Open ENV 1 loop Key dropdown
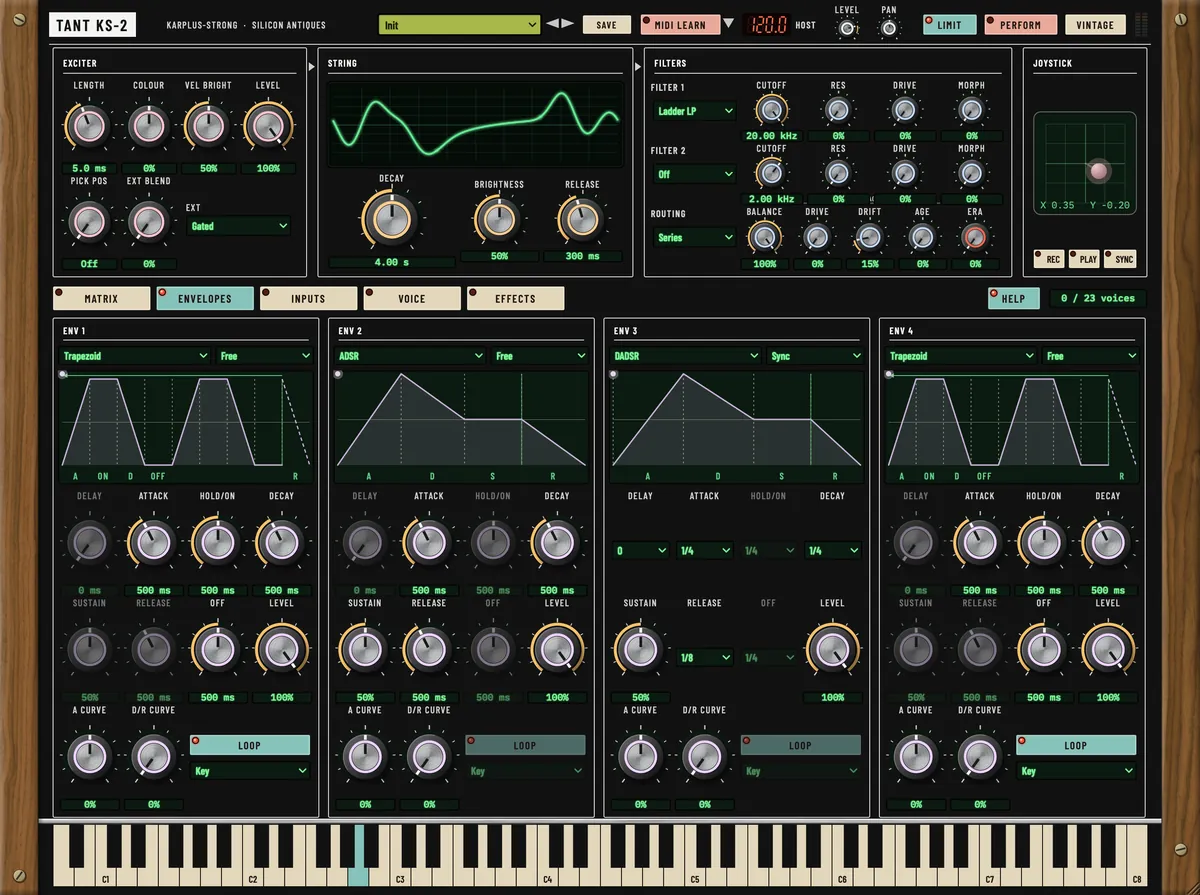Image resolution: width=1200 pixels, height=895 pixels. [250, 771]
